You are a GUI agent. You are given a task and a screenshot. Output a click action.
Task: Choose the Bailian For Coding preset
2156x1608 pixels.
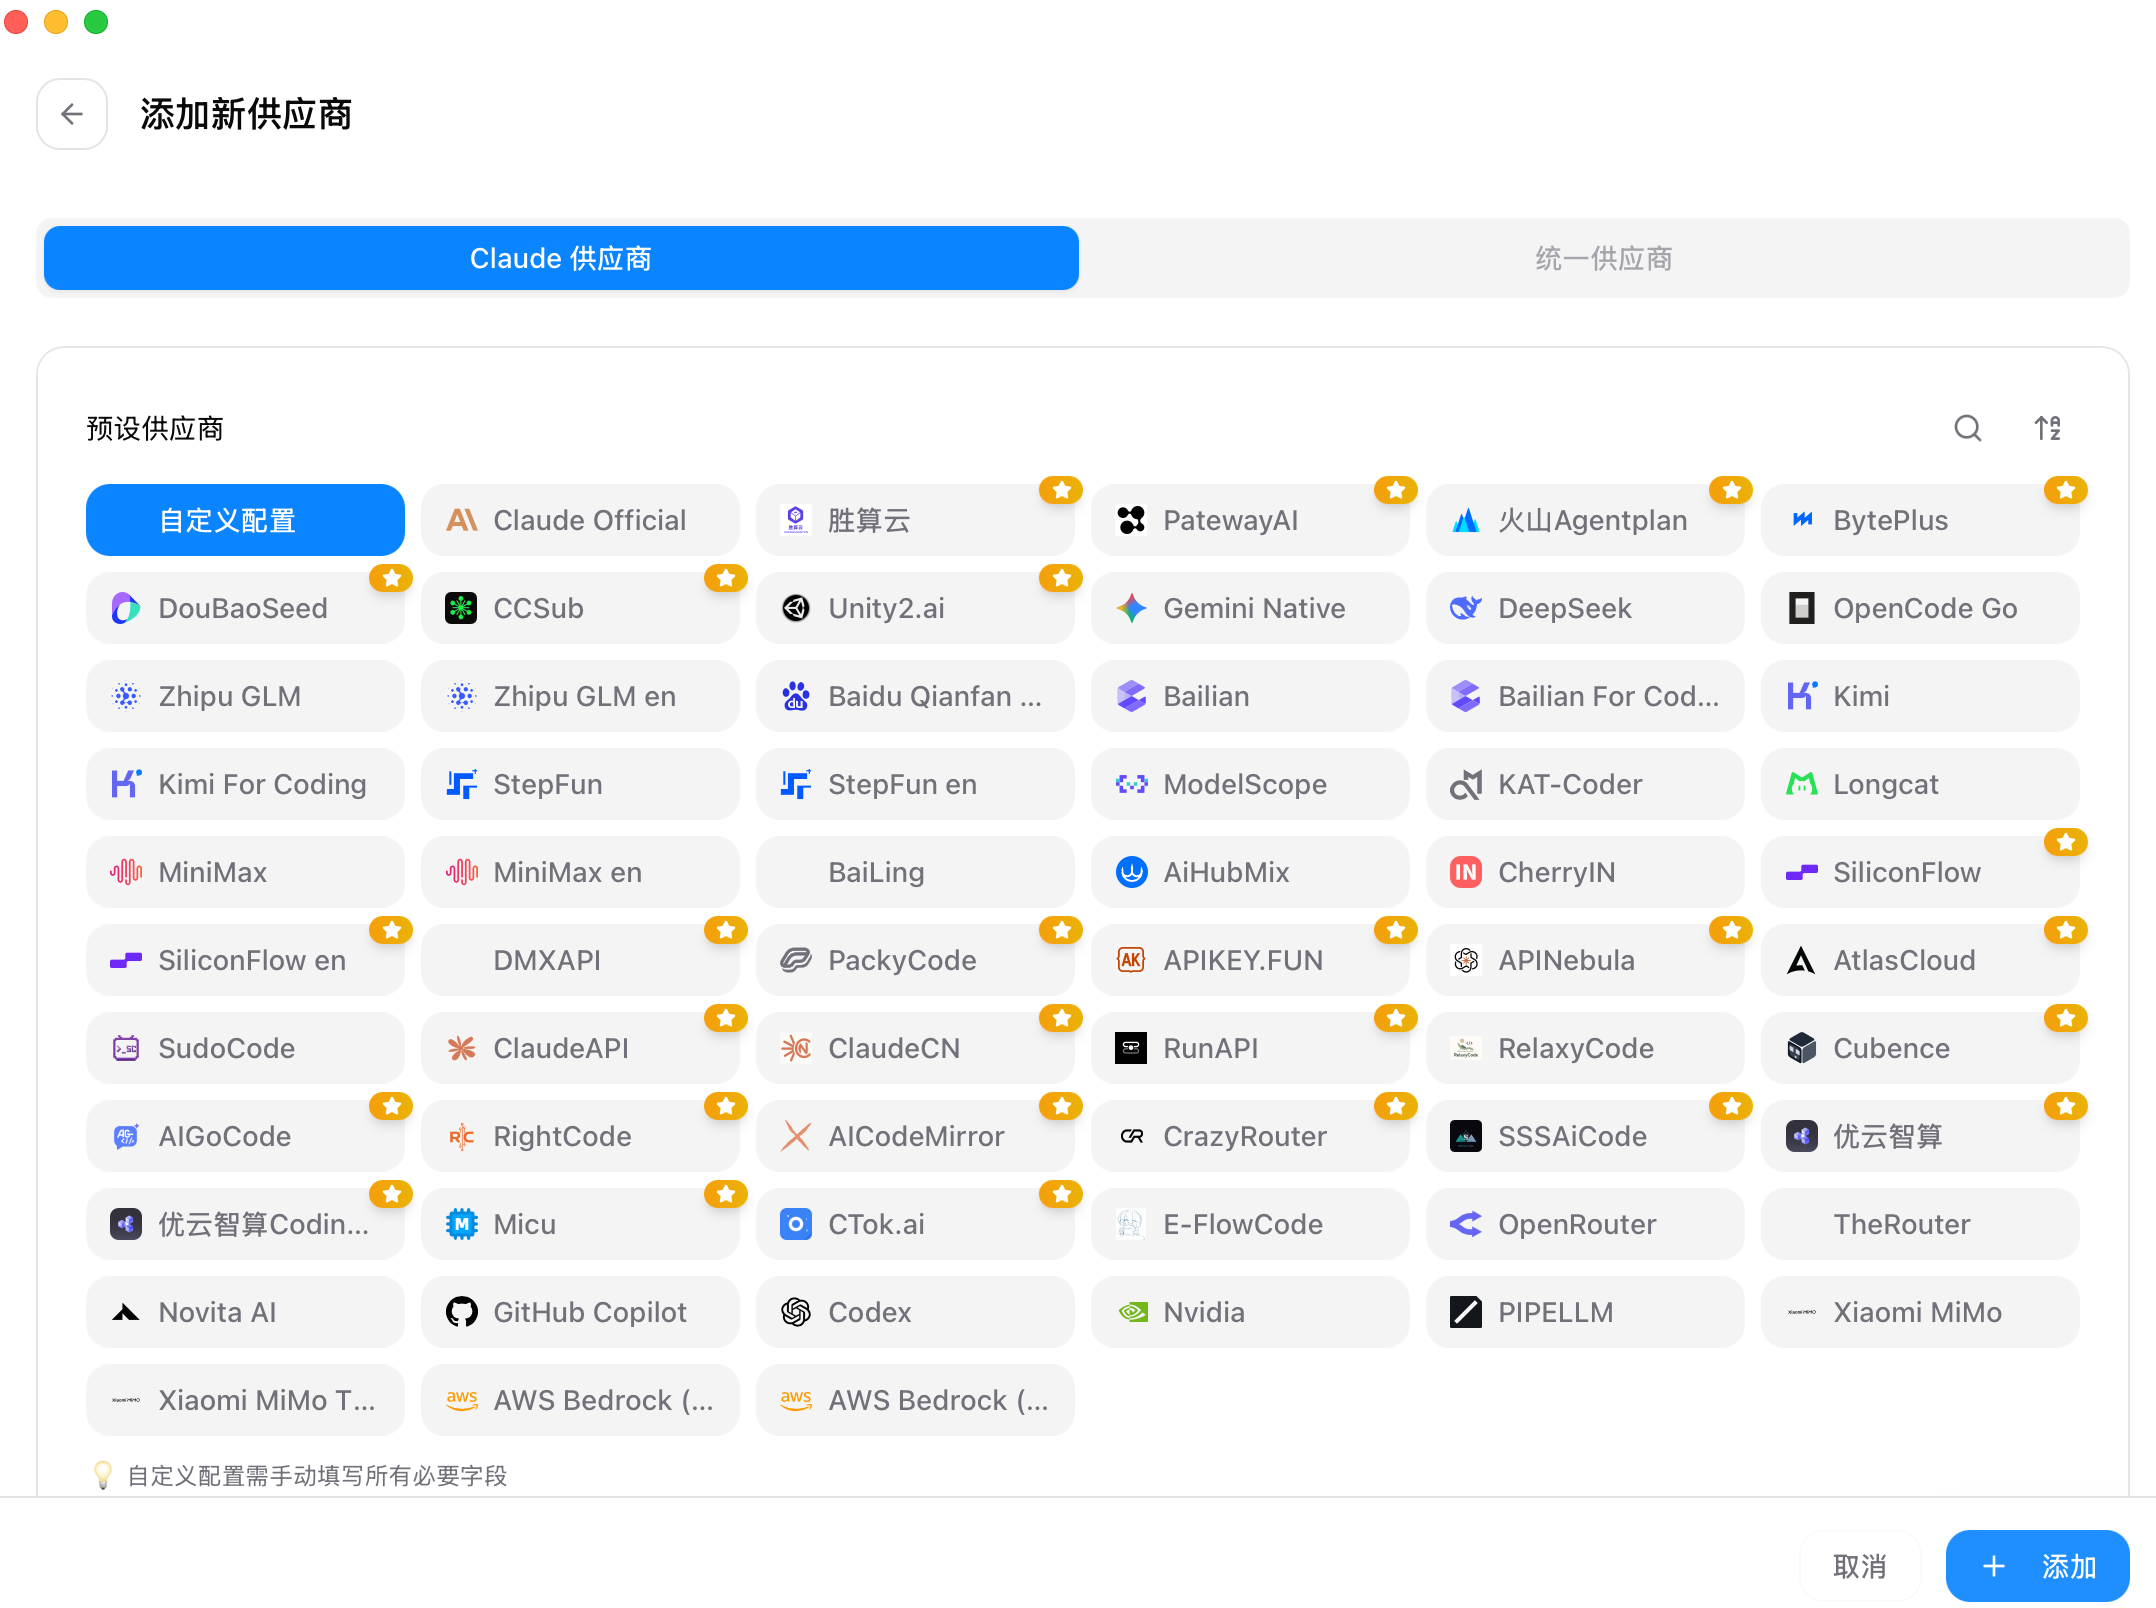(1585, 696)
